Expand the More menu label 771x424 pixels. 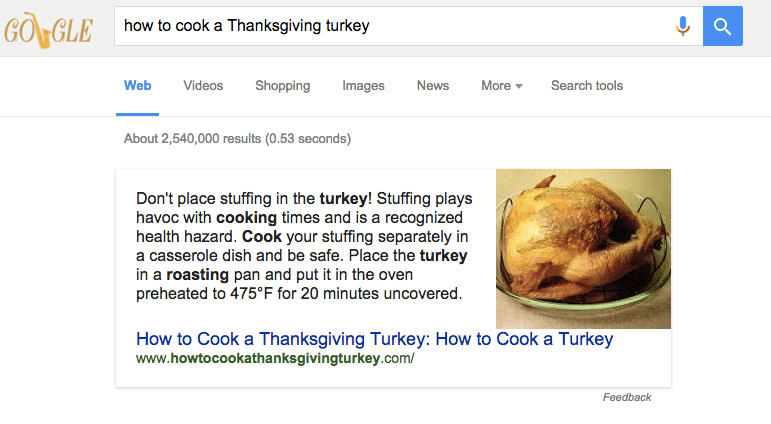[x=496, y=86]
